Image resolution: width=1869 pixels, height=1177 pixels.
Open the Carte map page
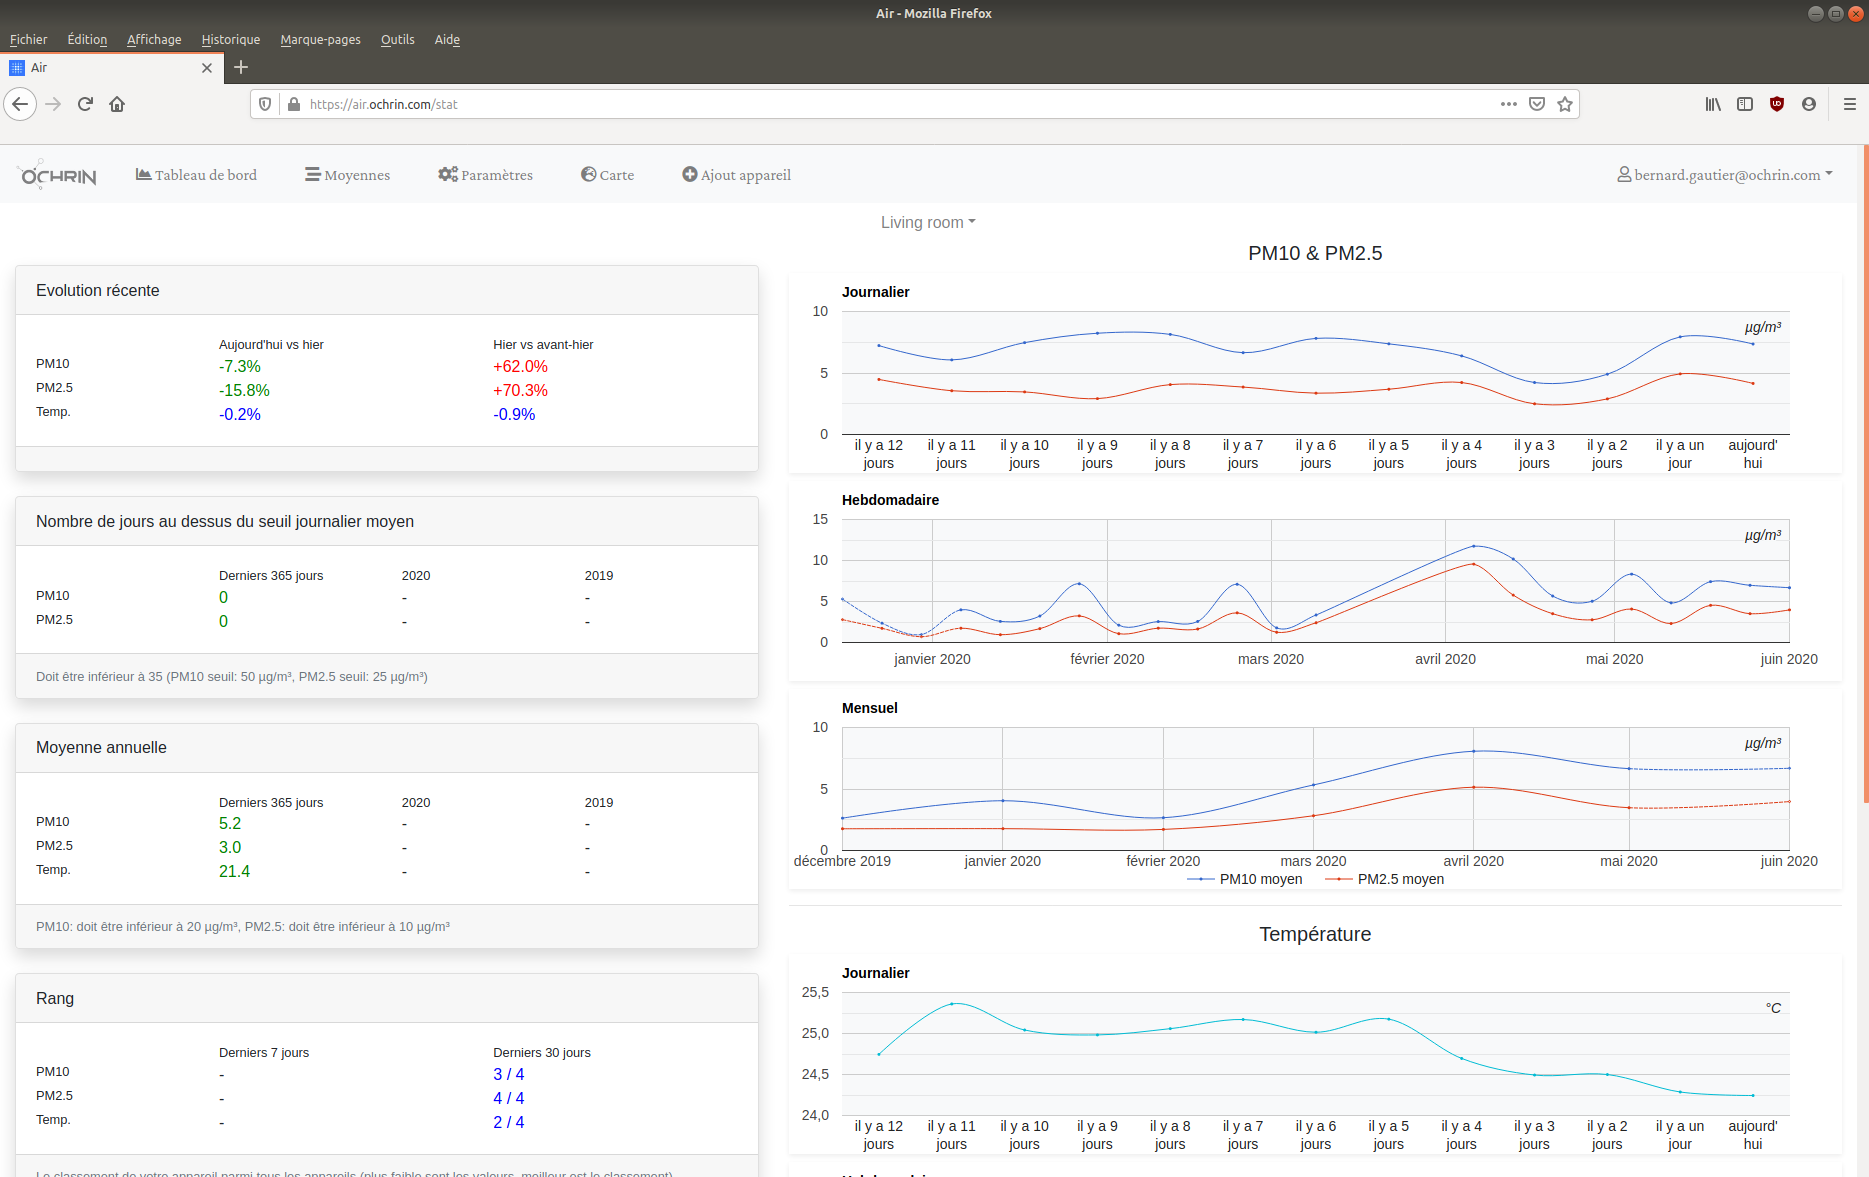point(607,175)
